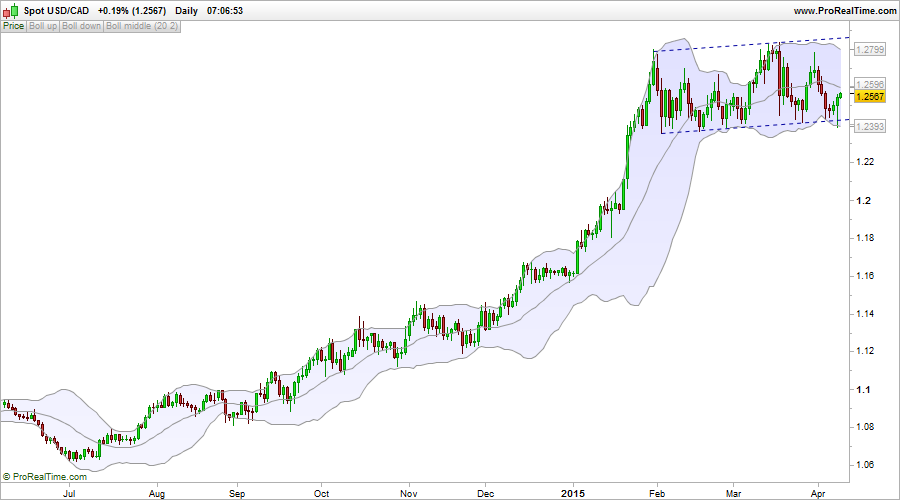Click the 1.2799 upper band price label
The width and height of the screenshot is (900, 500).
870,50
